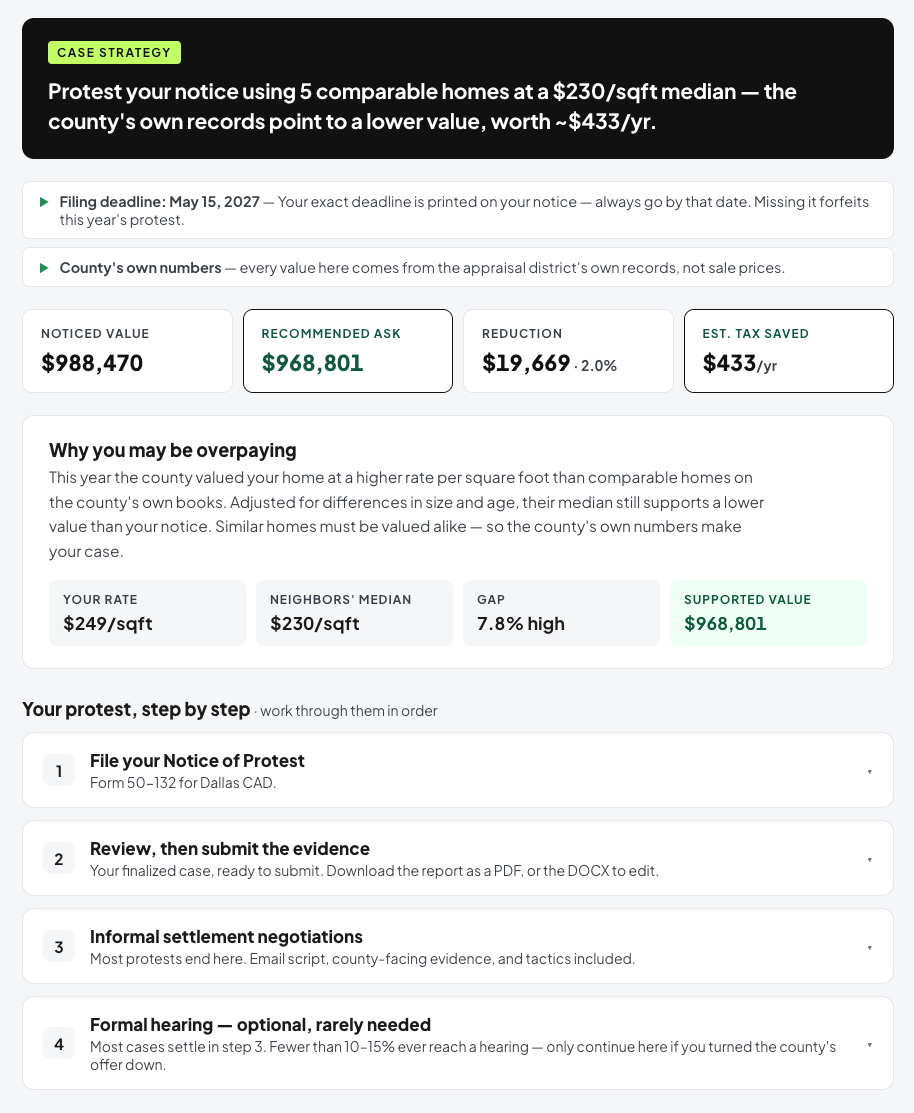
Task: Click the step number 2 badge
Action: point(59,859)
